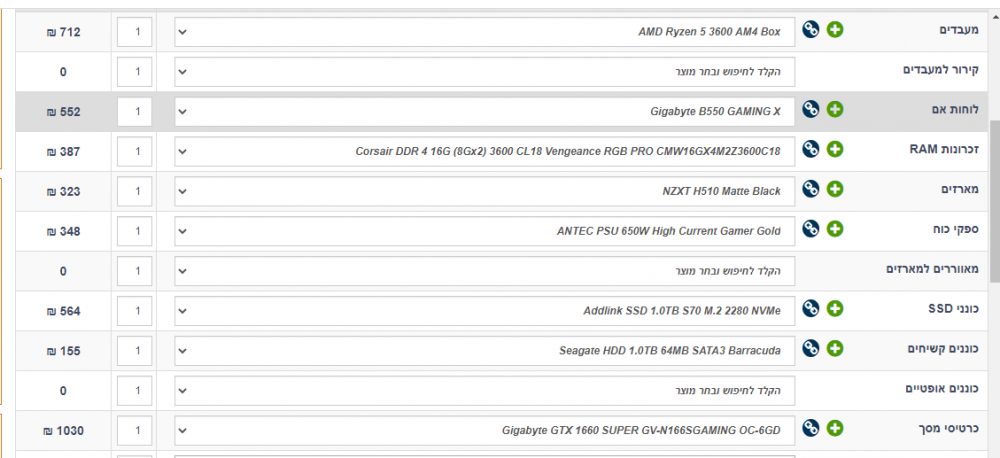This screenshot has height=458, width=1000.
Task: Click the green plus icon for NZXT H510 Matte Black
Action: click(x=835, y=189)
